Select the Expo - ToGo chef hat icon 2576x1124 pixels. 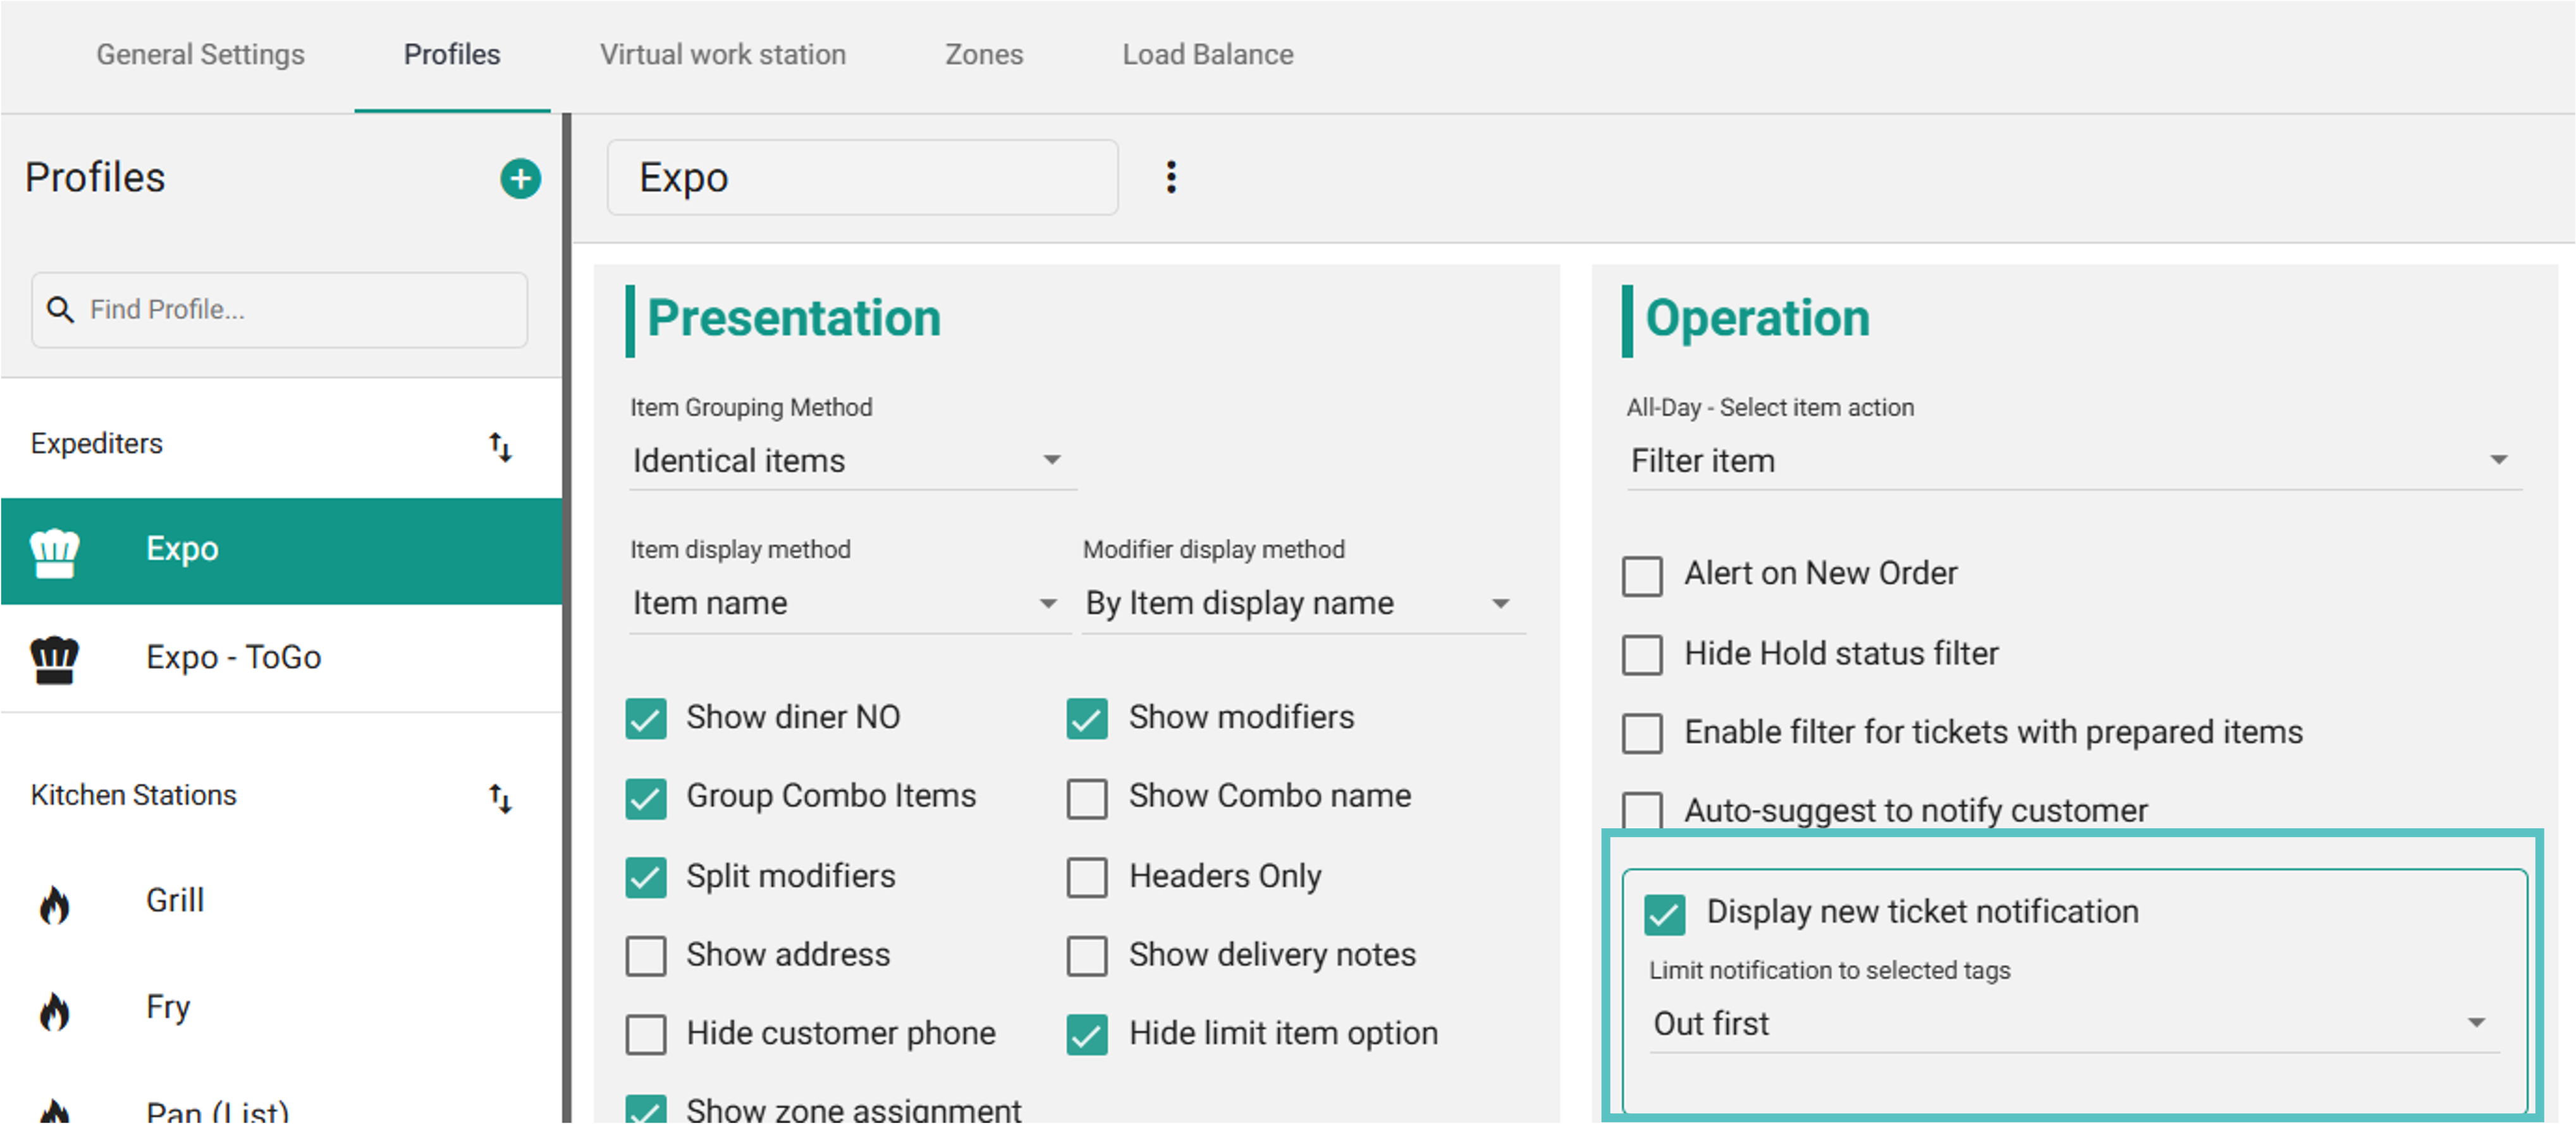coord(54,659)
